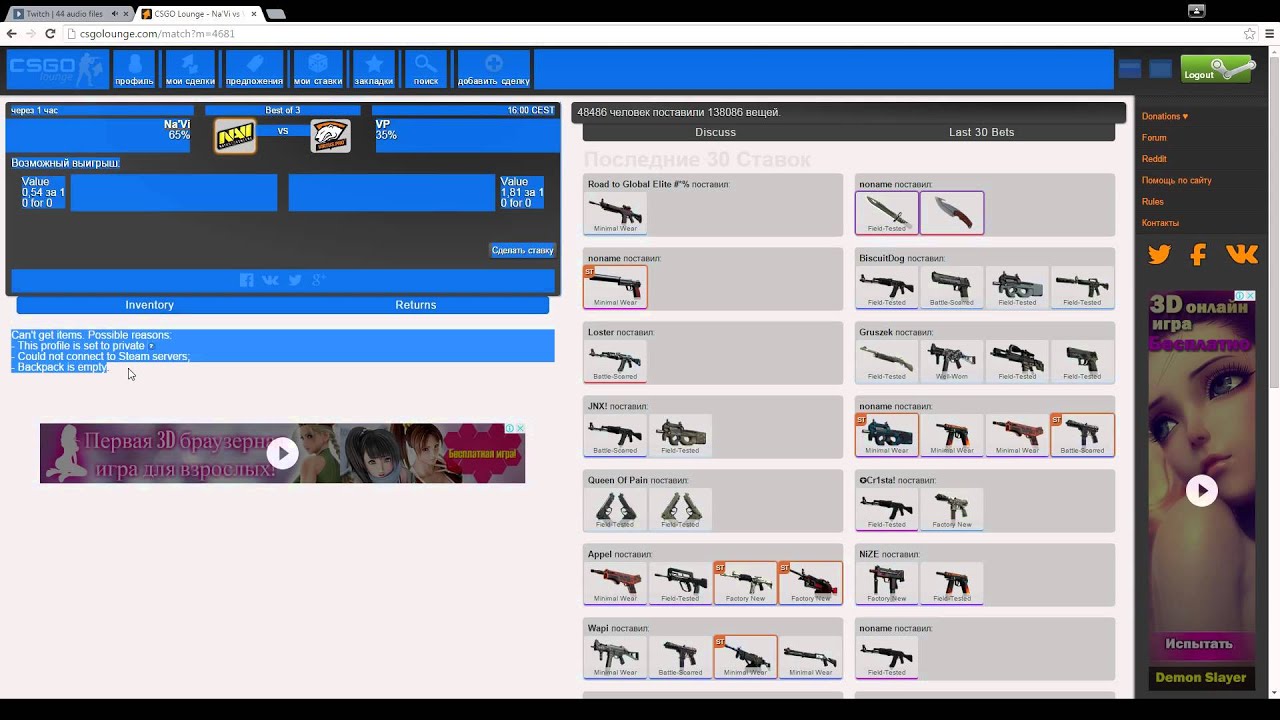1280x720 pixels.
Task: Share match on Google+ from bet panel
Action: 318,280
